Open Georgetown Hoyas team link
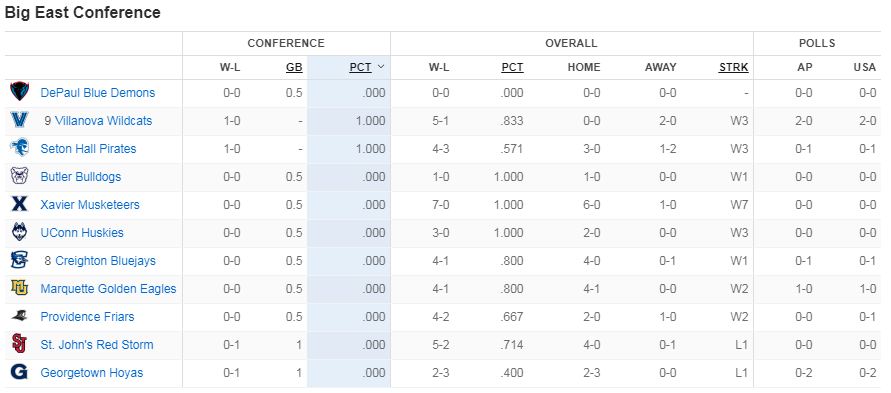This screenshot has width=891, height=393. pyautogui.click(x=91, y=373)
